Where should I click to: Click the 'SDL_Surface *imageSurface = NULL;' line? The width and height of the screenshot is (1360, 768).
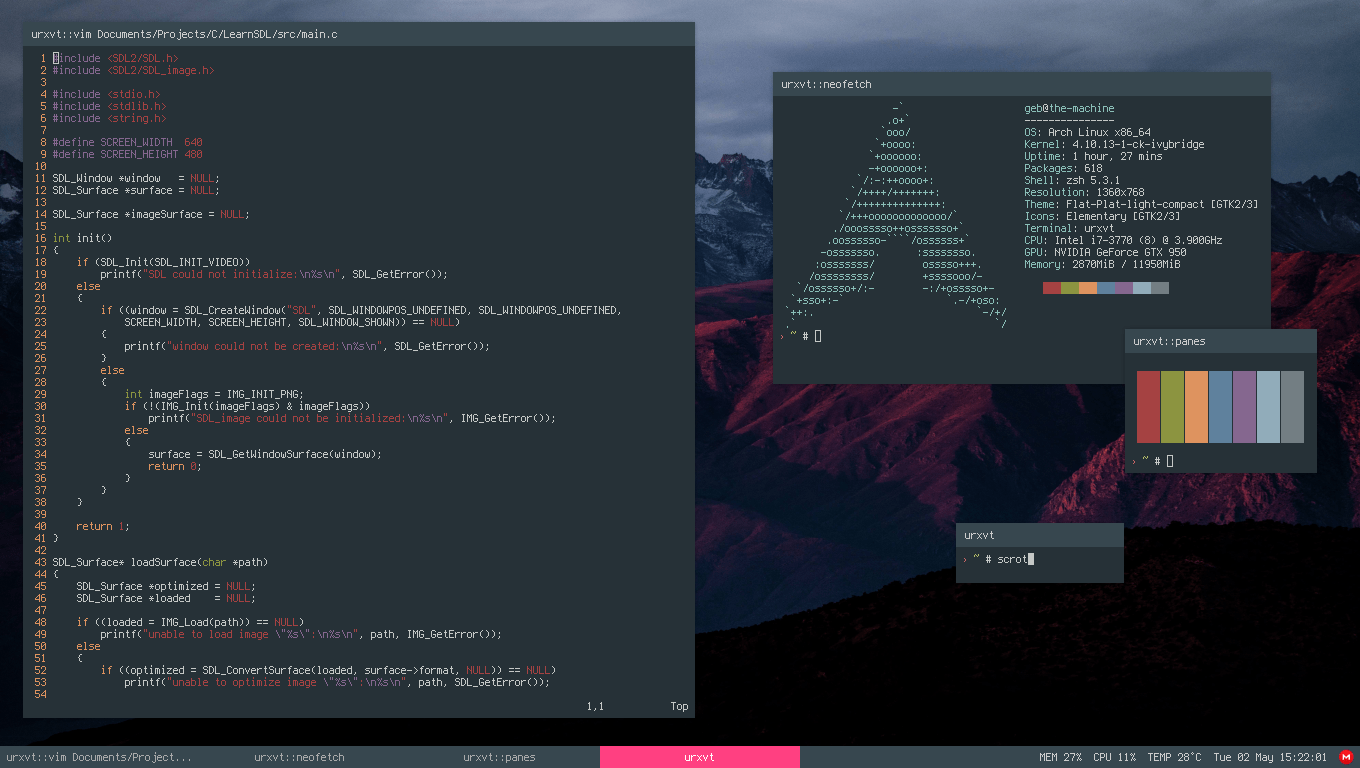point(152,214)
